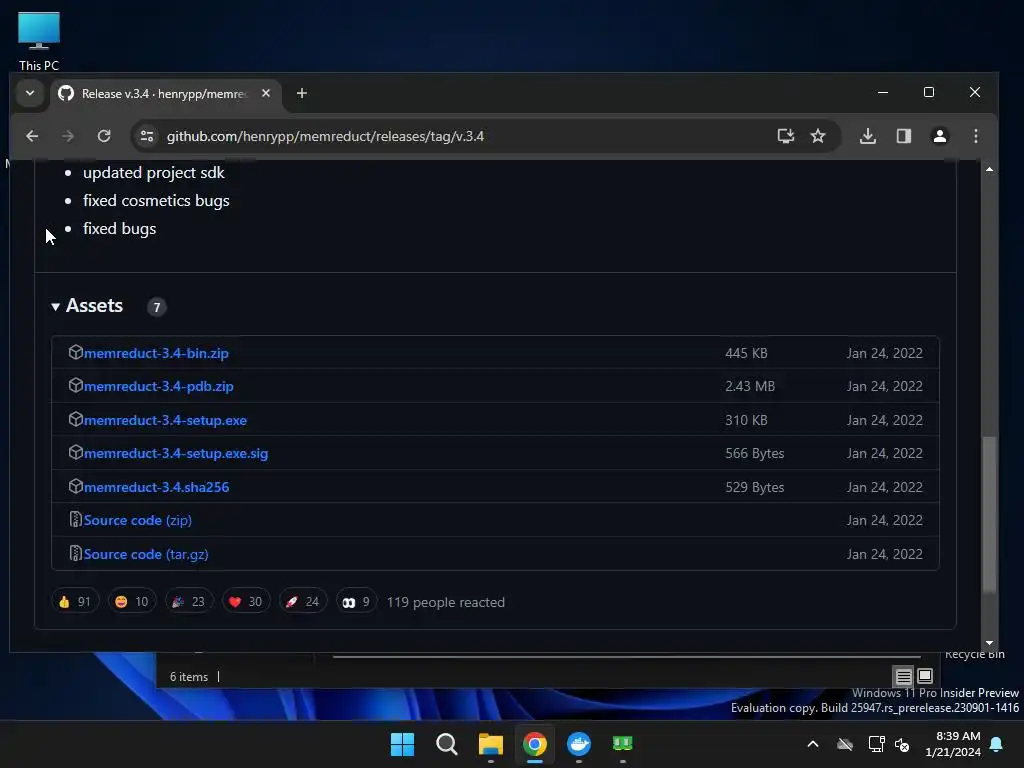Click Assets count badge '7'

[x=156, y=307]
